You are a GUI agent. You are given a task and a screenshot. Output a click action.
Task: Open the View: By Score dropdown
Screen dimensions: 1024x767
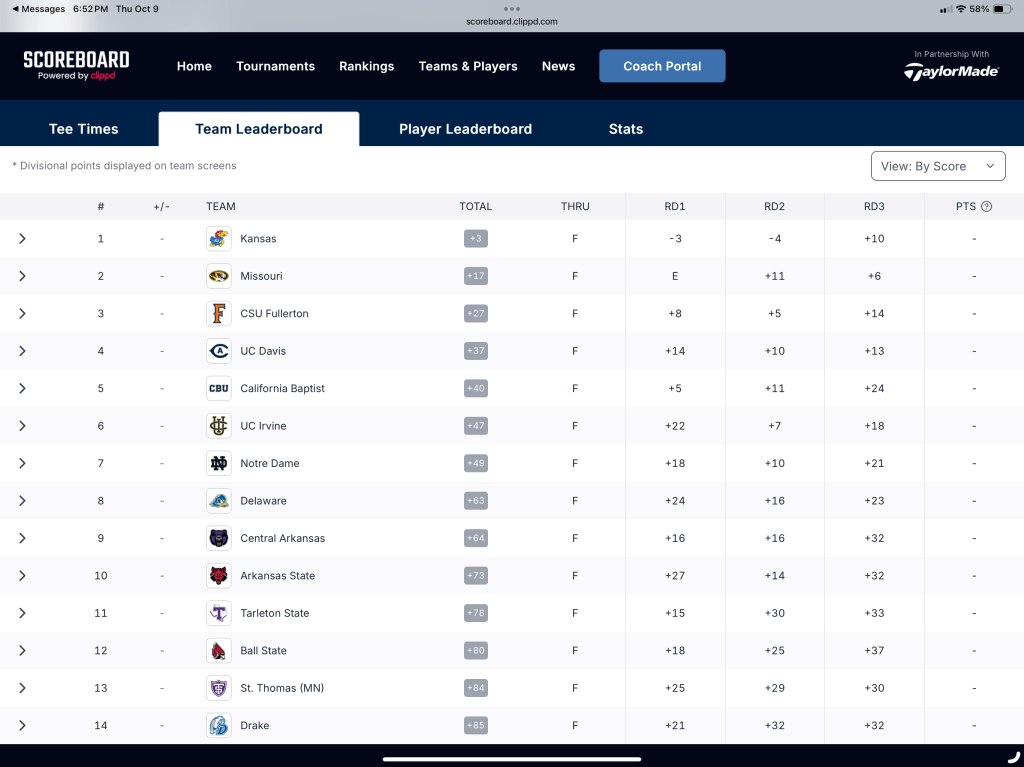[937, 166]
